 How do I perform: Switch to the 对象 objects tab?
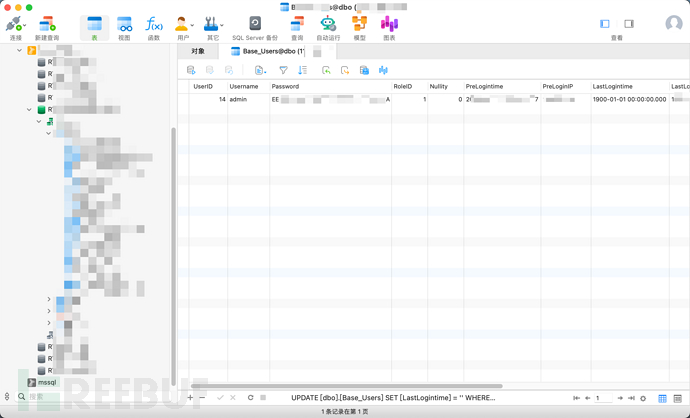point(198,51)
